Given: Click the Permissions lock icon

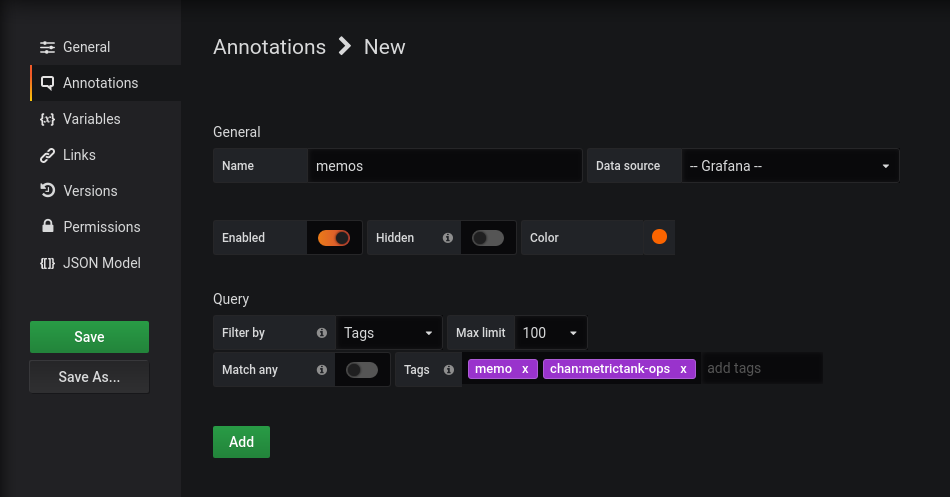Looking at the screenshot, I should [x=47, y=227].
